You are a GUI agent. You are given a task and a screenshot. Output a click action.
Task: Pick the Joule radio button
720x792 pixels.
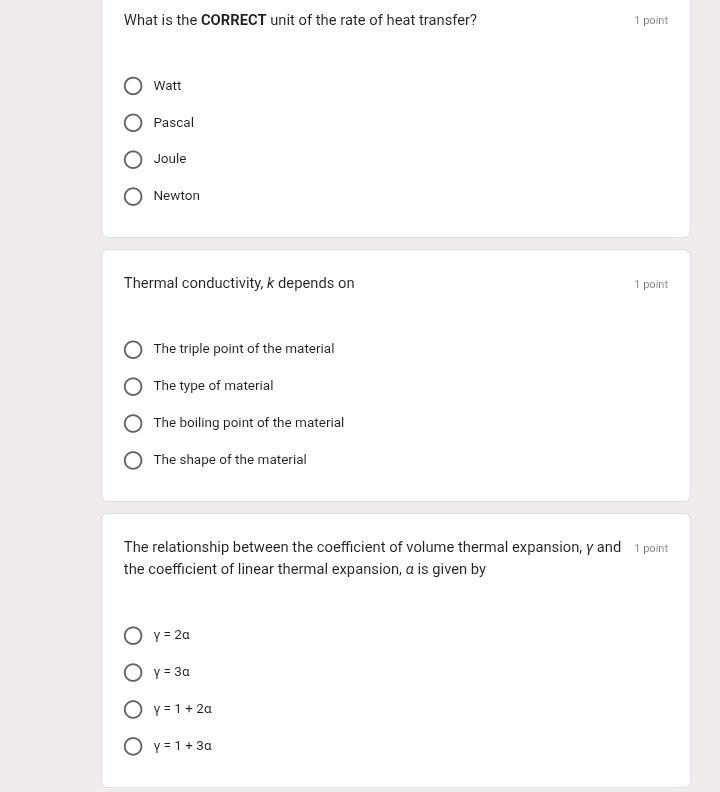click(133, 160)
